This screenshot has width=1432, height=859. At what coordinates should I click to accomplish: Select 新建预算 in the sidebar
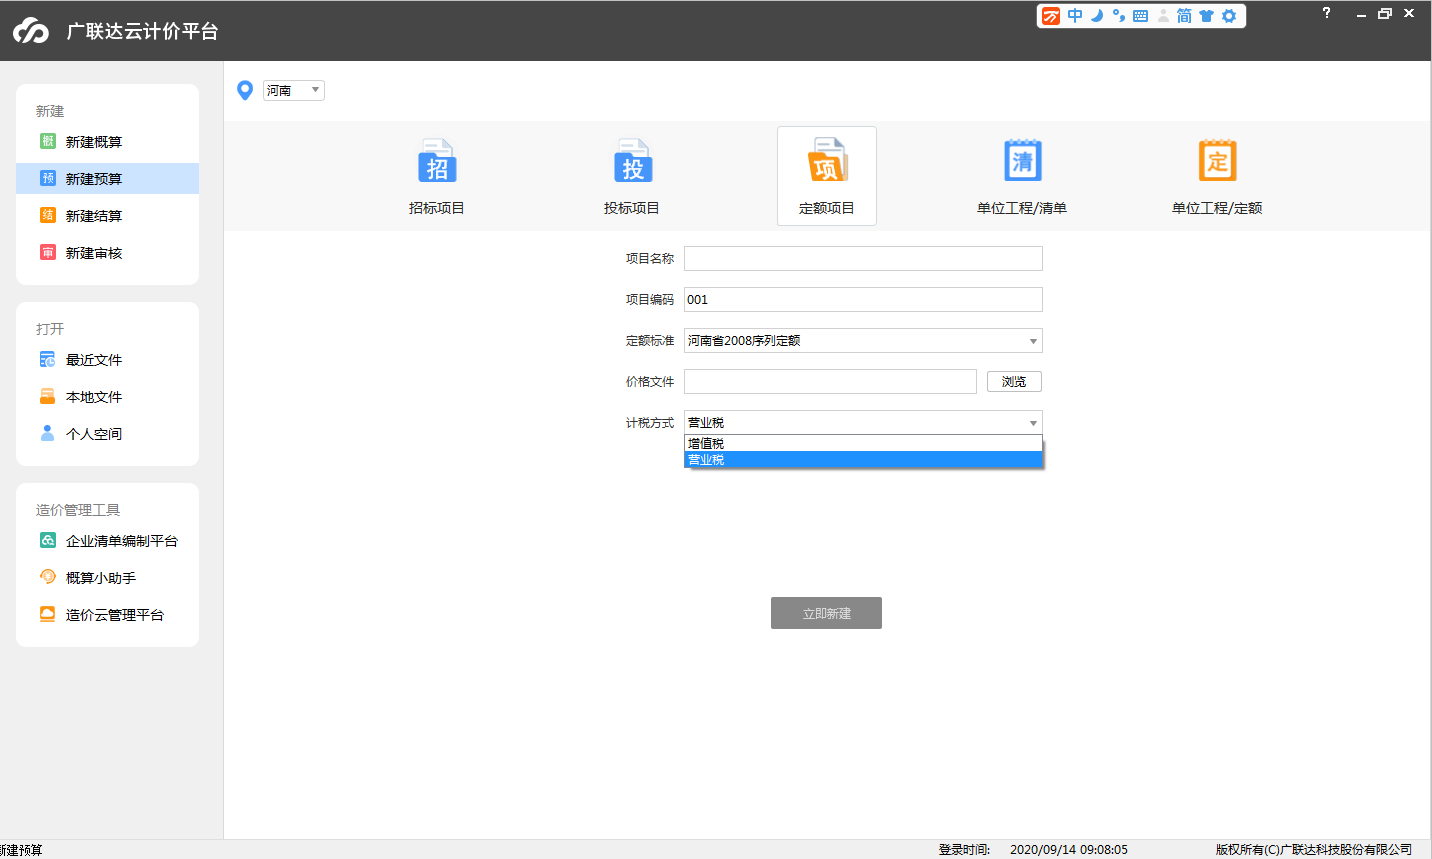107,179
